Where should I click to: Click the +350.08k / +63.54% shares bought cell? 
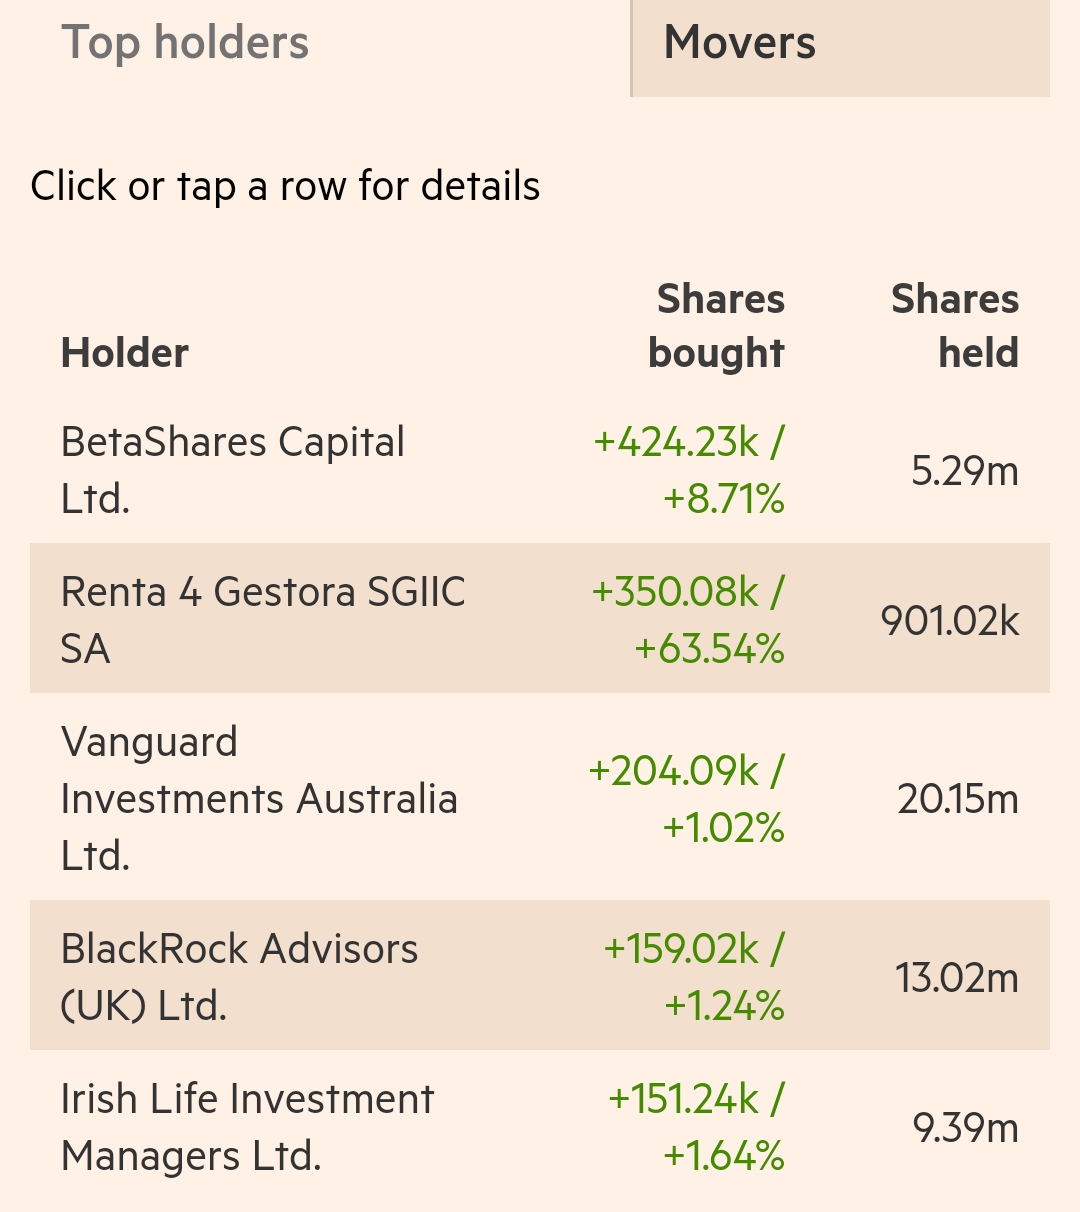tap(688, 620)
